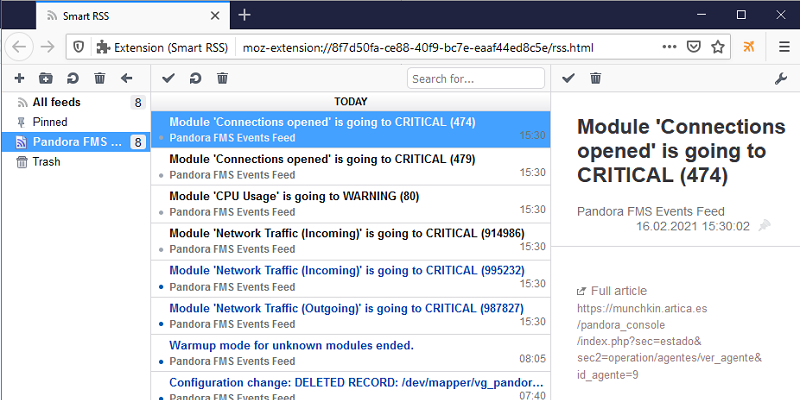The width and height of the screenshot is (800, 400).
Task: Click the back arrow in feeds toolbar
Action: pyautogui.click(x=127, y=78)
